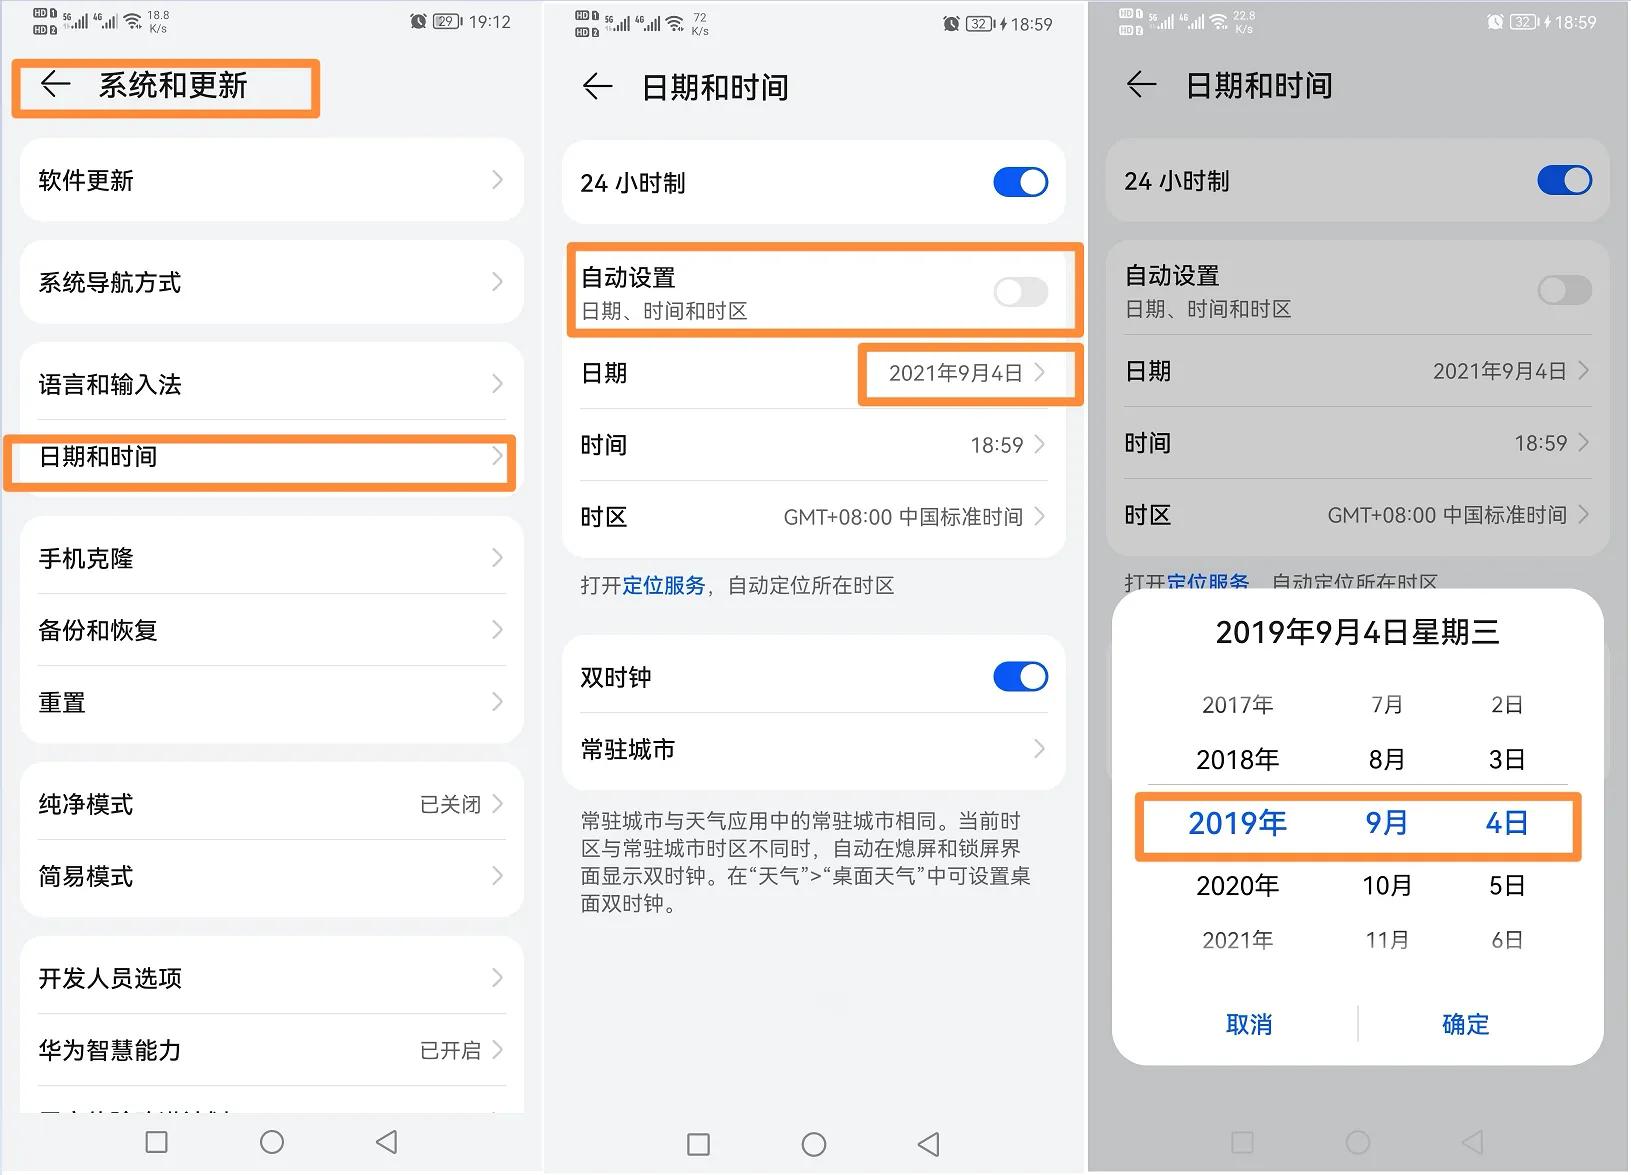Viewport: 1631px width, 1175px height.
Task: Turn off the 双时钟 toggle
Action: (x=1019, y=676)
